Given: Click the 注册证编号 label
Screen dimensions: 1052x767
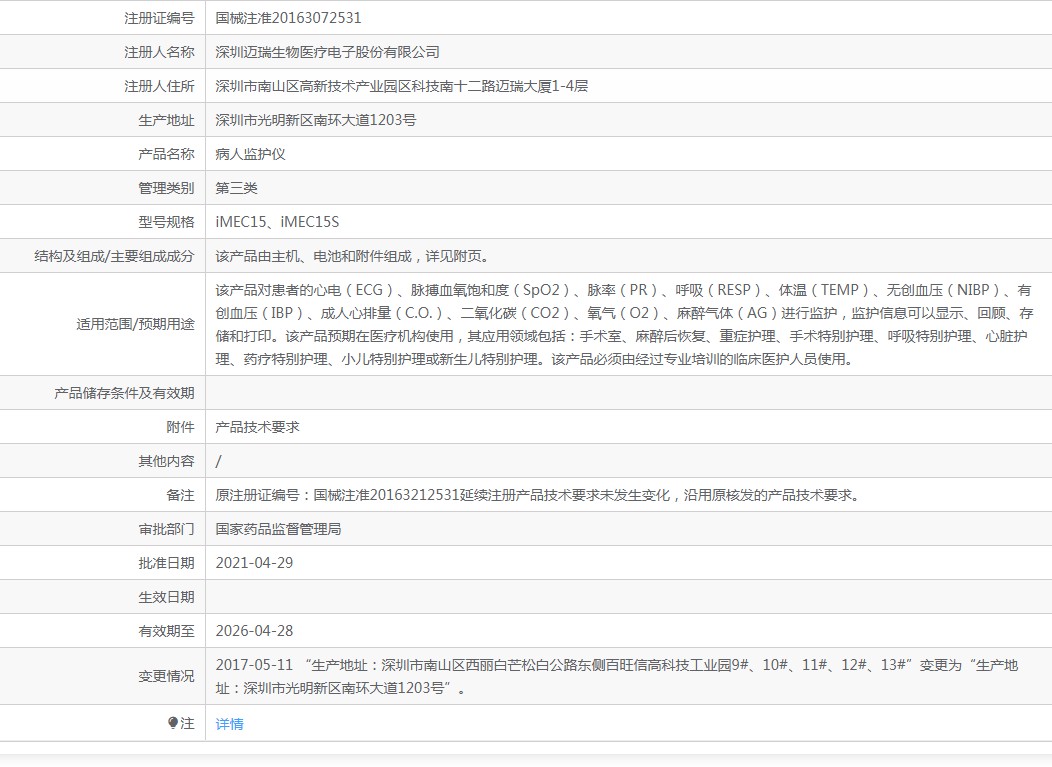Looking at the screenshot, I should (x=159, y=18).
